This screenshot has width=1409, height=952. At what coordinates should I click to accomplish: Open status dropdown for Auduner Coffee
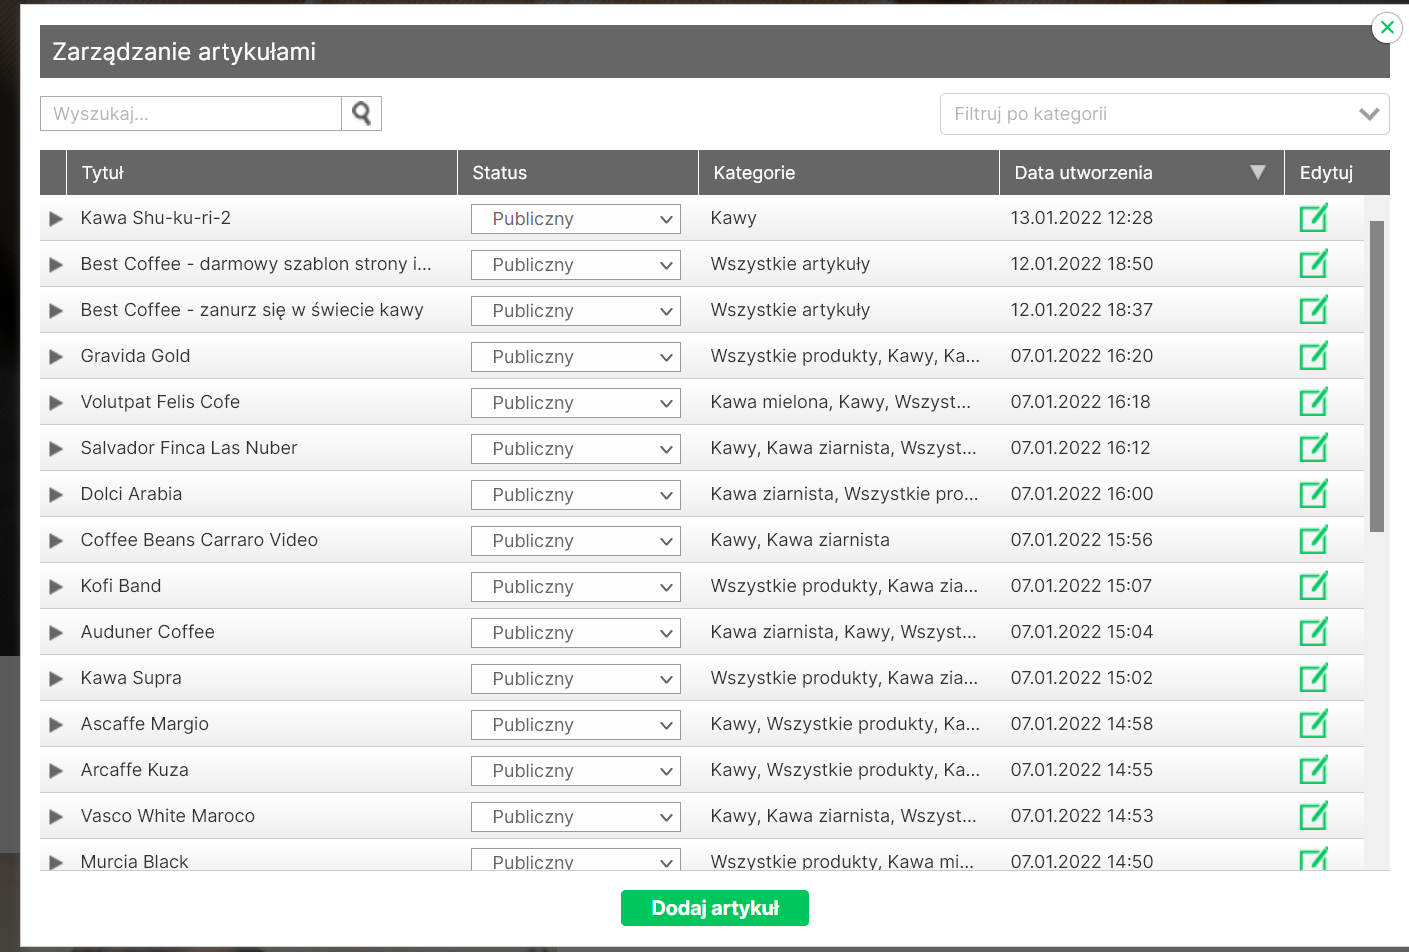coord(576,633)
